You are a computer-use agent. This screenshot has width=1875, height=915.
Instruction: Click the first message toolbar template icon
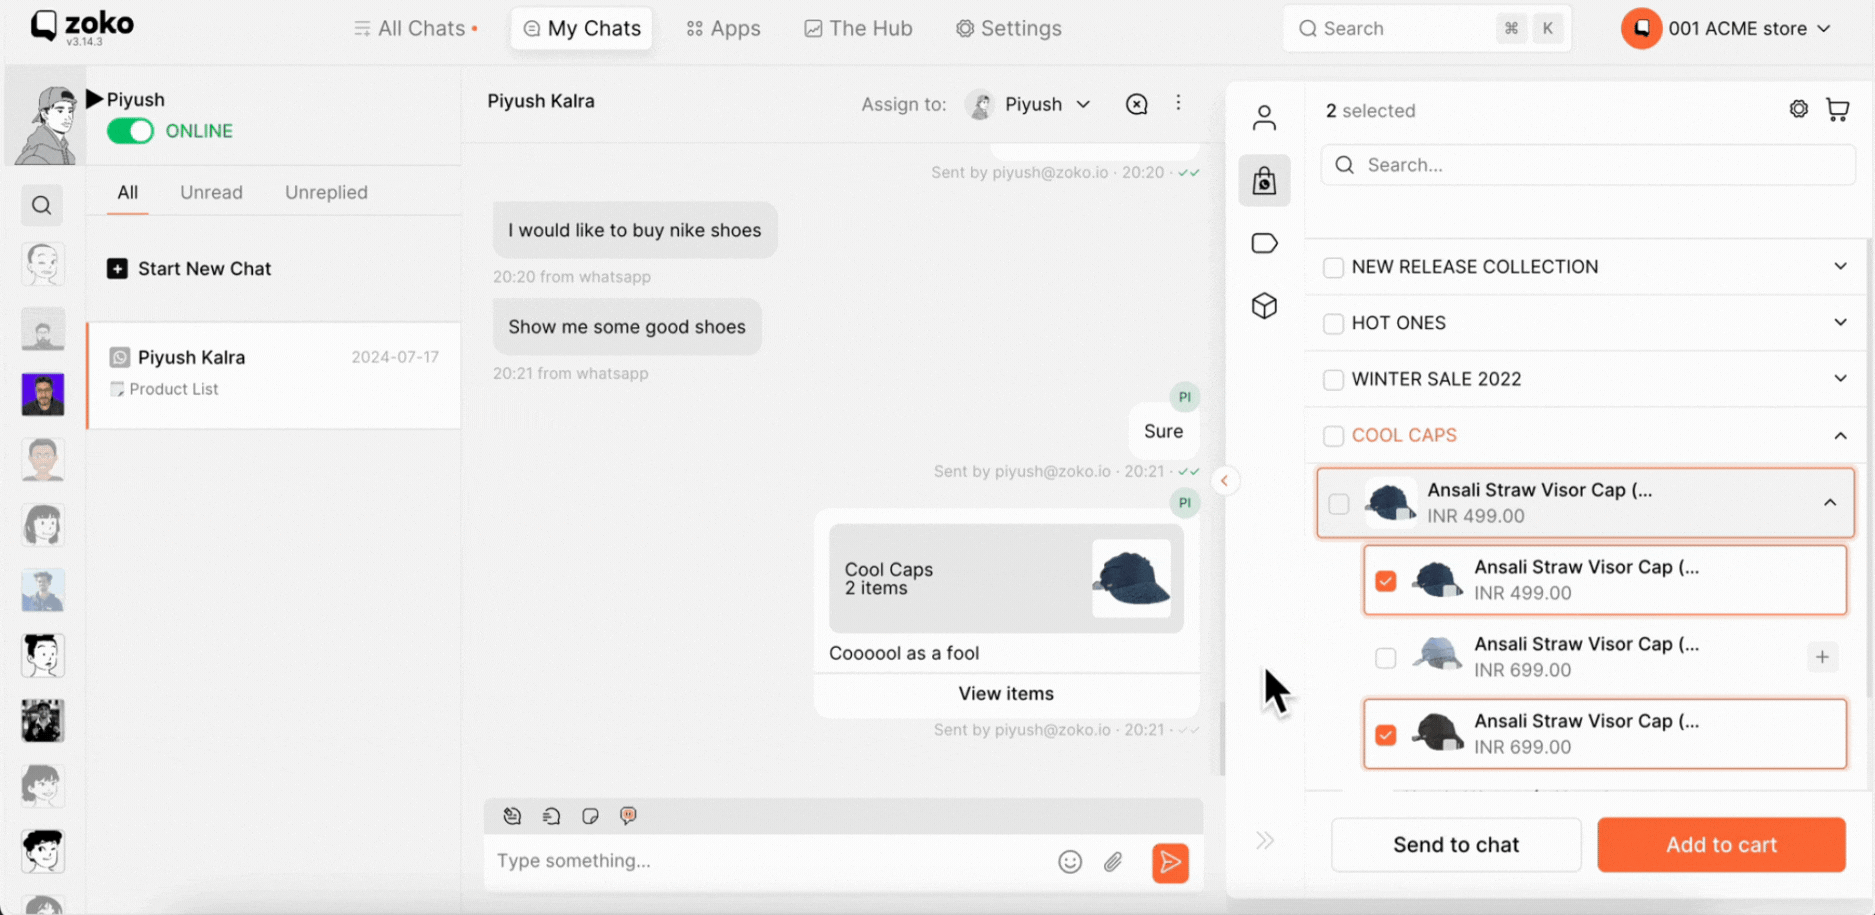[512, 816]
